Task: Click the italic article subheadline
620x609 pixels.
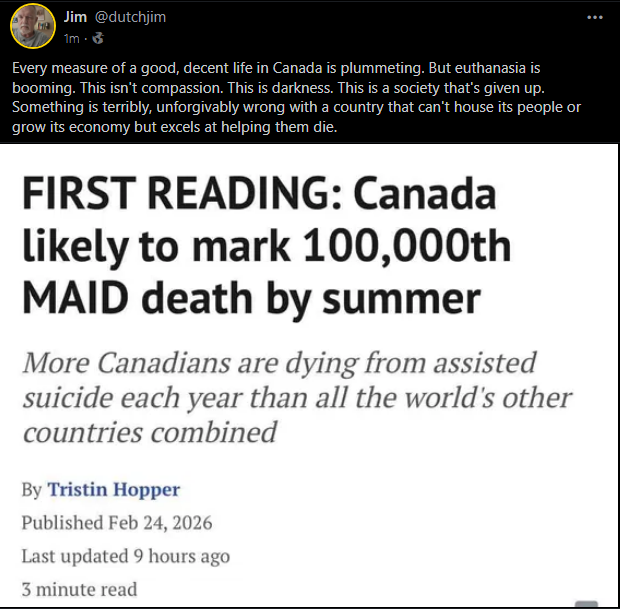Action: [297, 397]
